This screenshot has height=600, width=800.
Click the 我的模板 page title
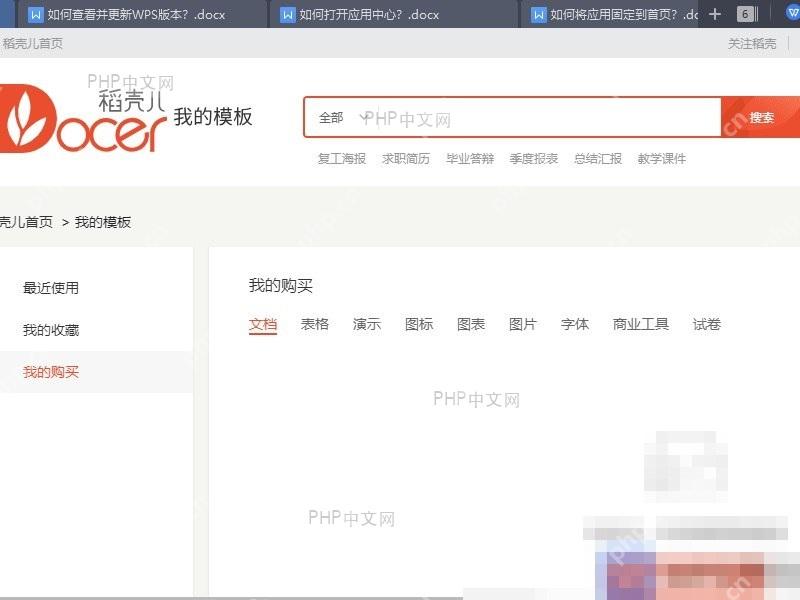213,117
